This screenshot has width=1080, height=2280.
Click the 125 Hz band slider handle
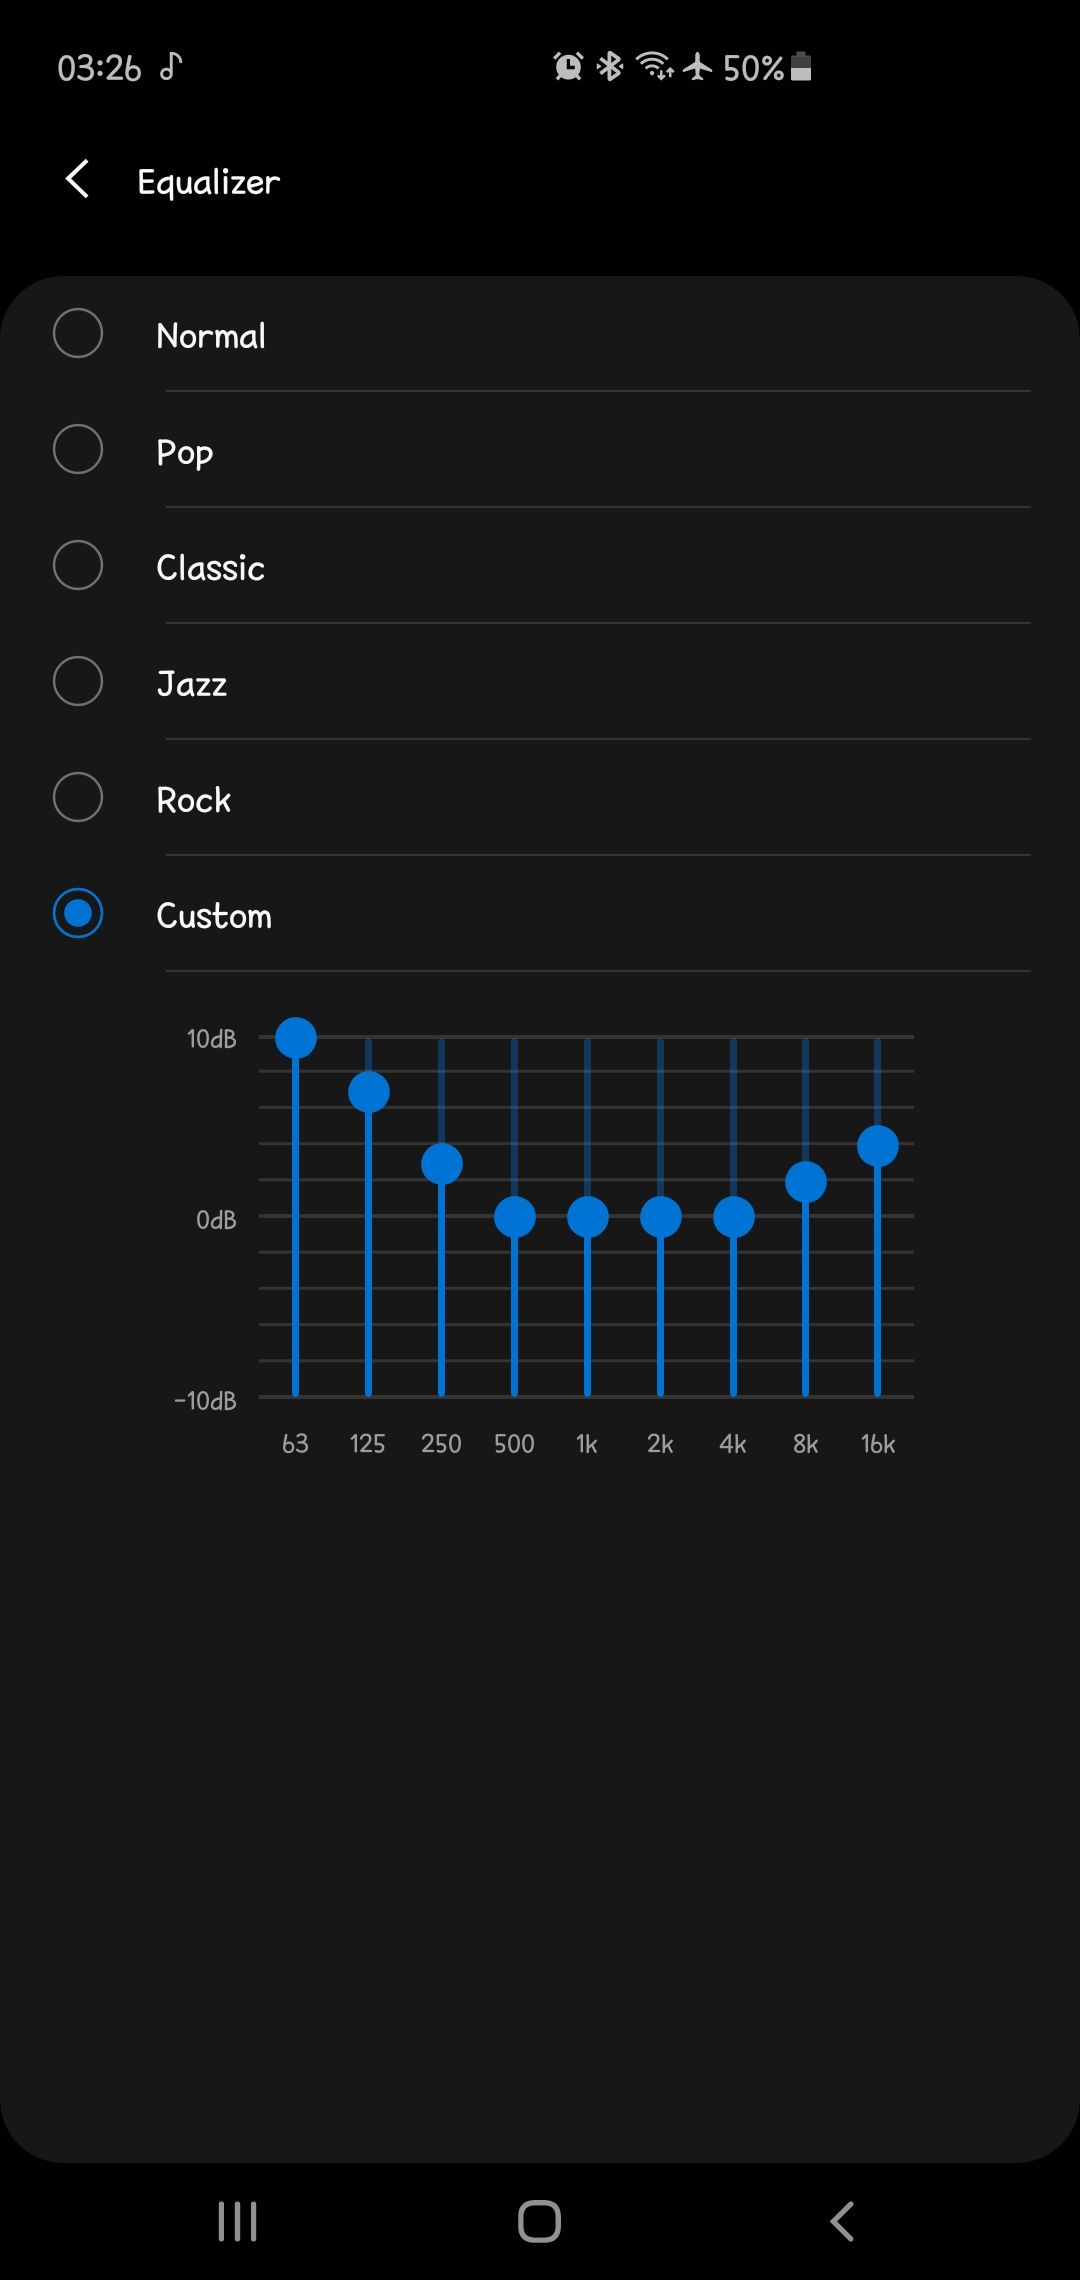(x=369, y=1092)
